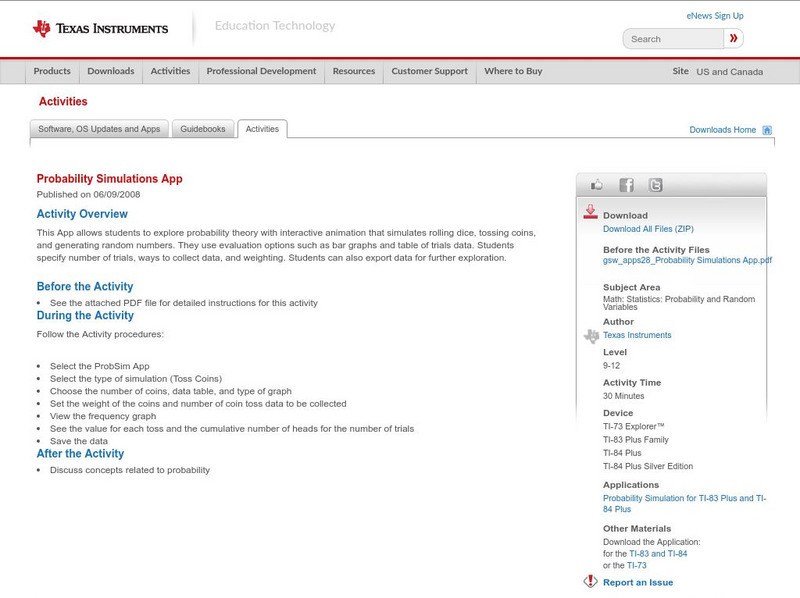Click 'Select the ProbSim App' bullet

coord(99,366)
